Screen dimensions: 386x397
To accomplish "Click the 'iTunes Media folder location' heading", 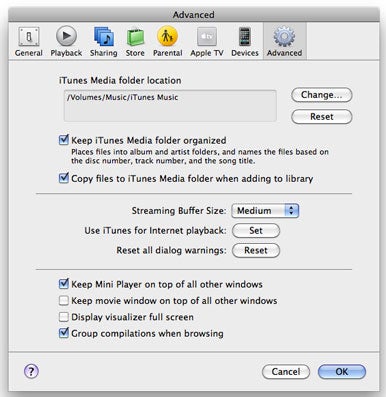I will click(x=120, y=80).
